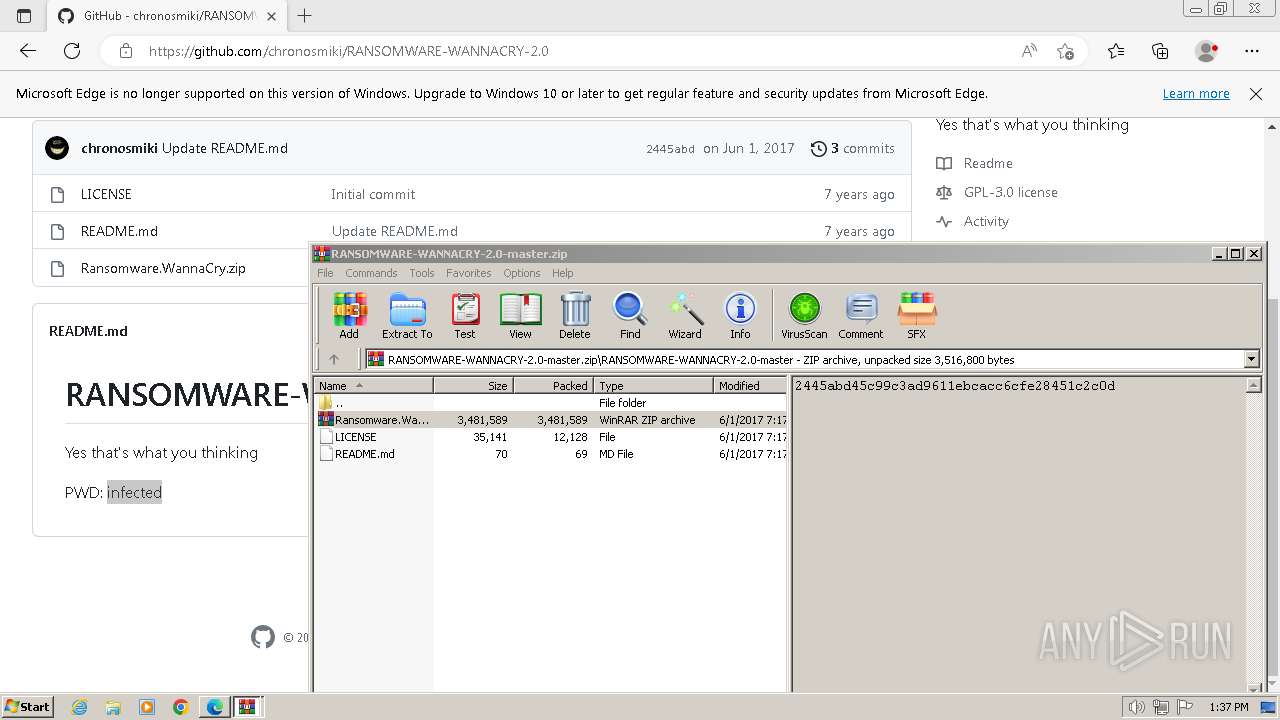Click the SFX toolbar icon

916,316
